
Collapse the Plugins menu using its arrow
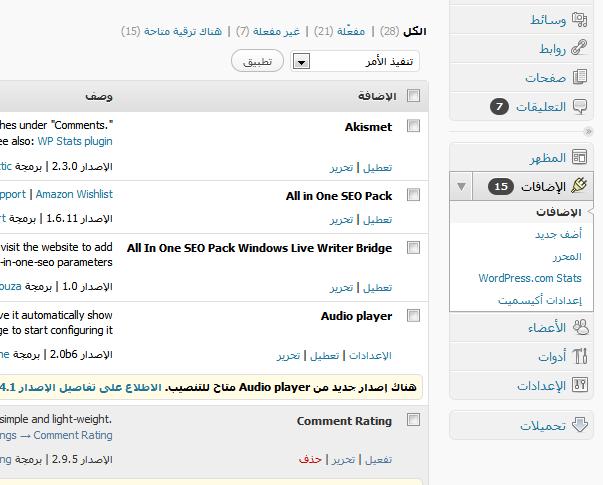coord(461,186)
